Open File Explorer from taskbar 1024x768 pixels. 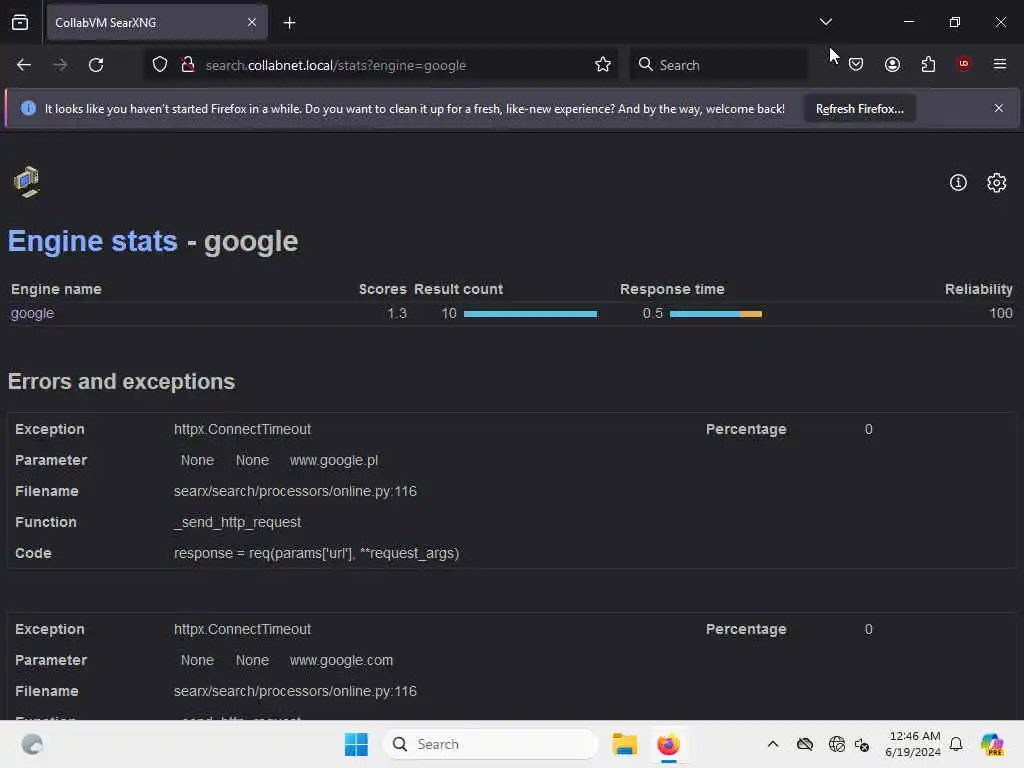click(x=624, y=744)
